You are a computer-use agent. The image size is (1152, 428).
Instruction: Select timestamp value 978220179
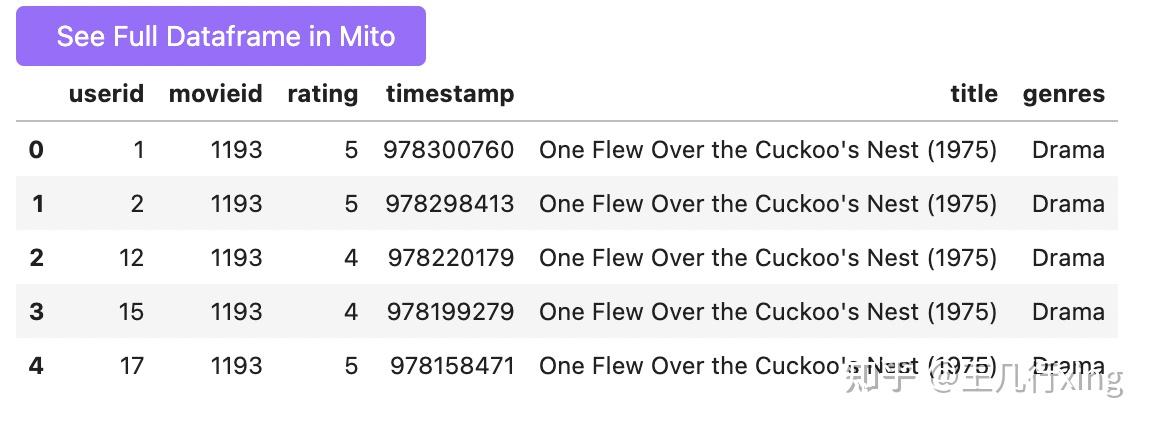[x=450, y=258]
